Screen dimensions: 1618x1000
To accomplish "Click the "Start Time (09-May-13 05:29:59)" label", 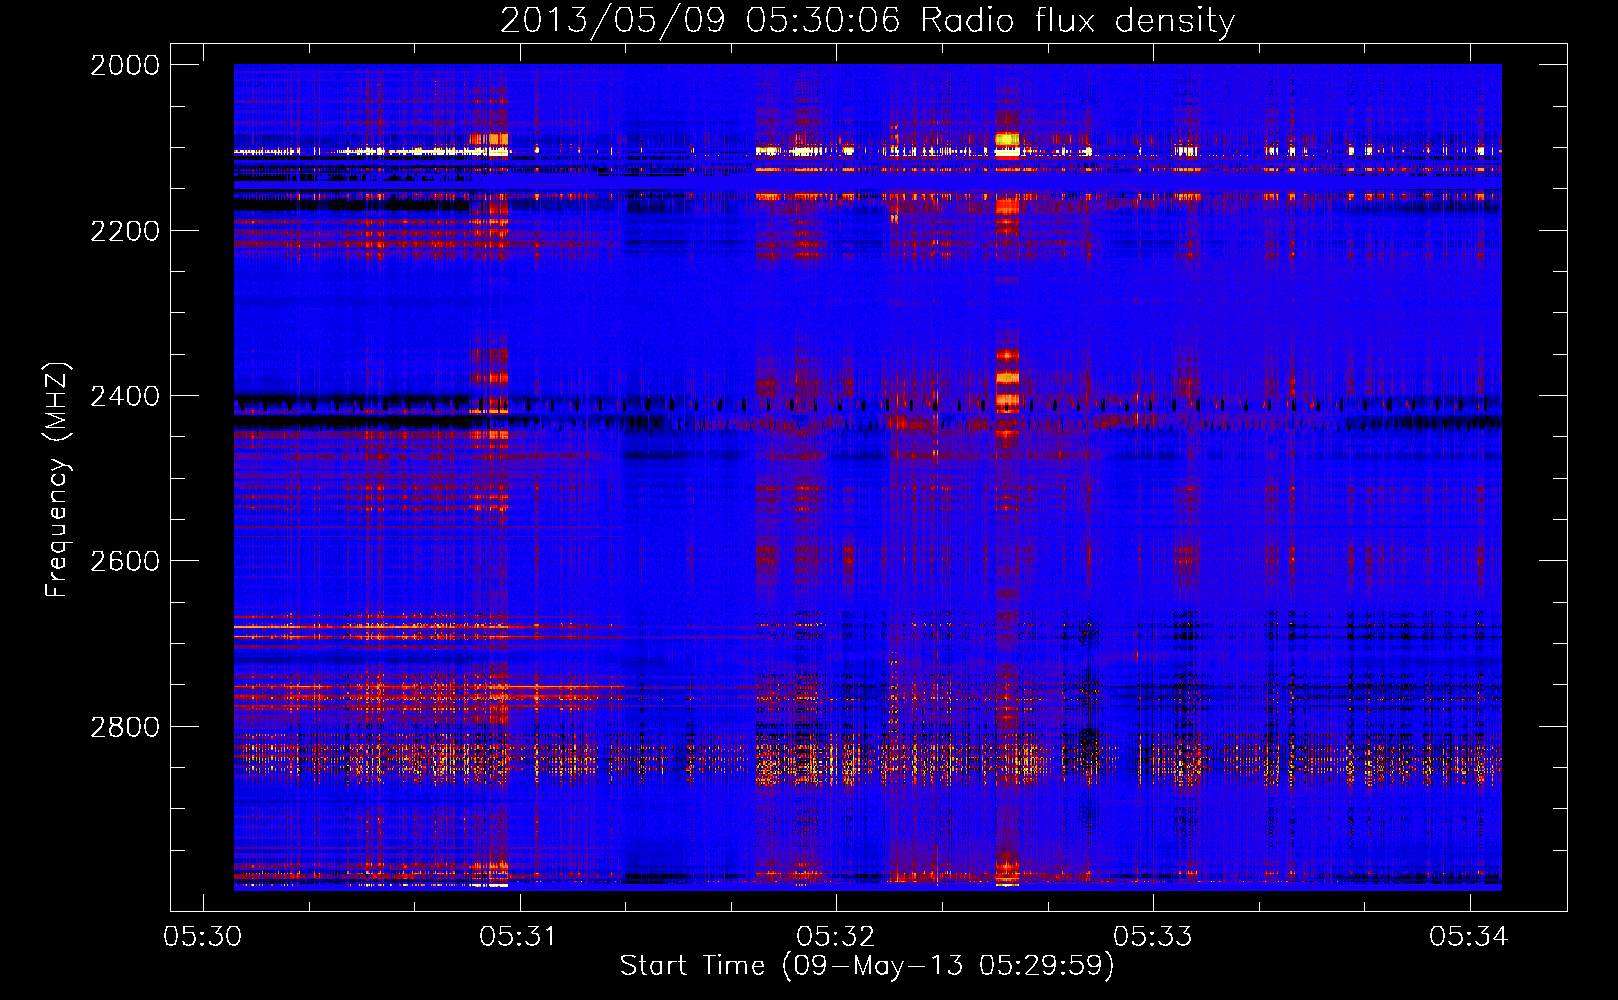I will 867,966.
